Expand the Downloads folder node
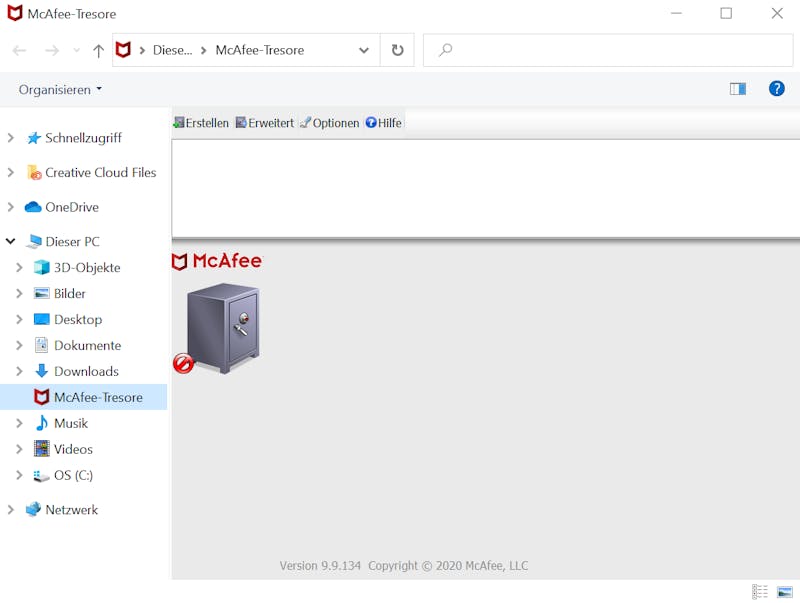The height and width of the screenshot is (603, 800). pos(19,371)
